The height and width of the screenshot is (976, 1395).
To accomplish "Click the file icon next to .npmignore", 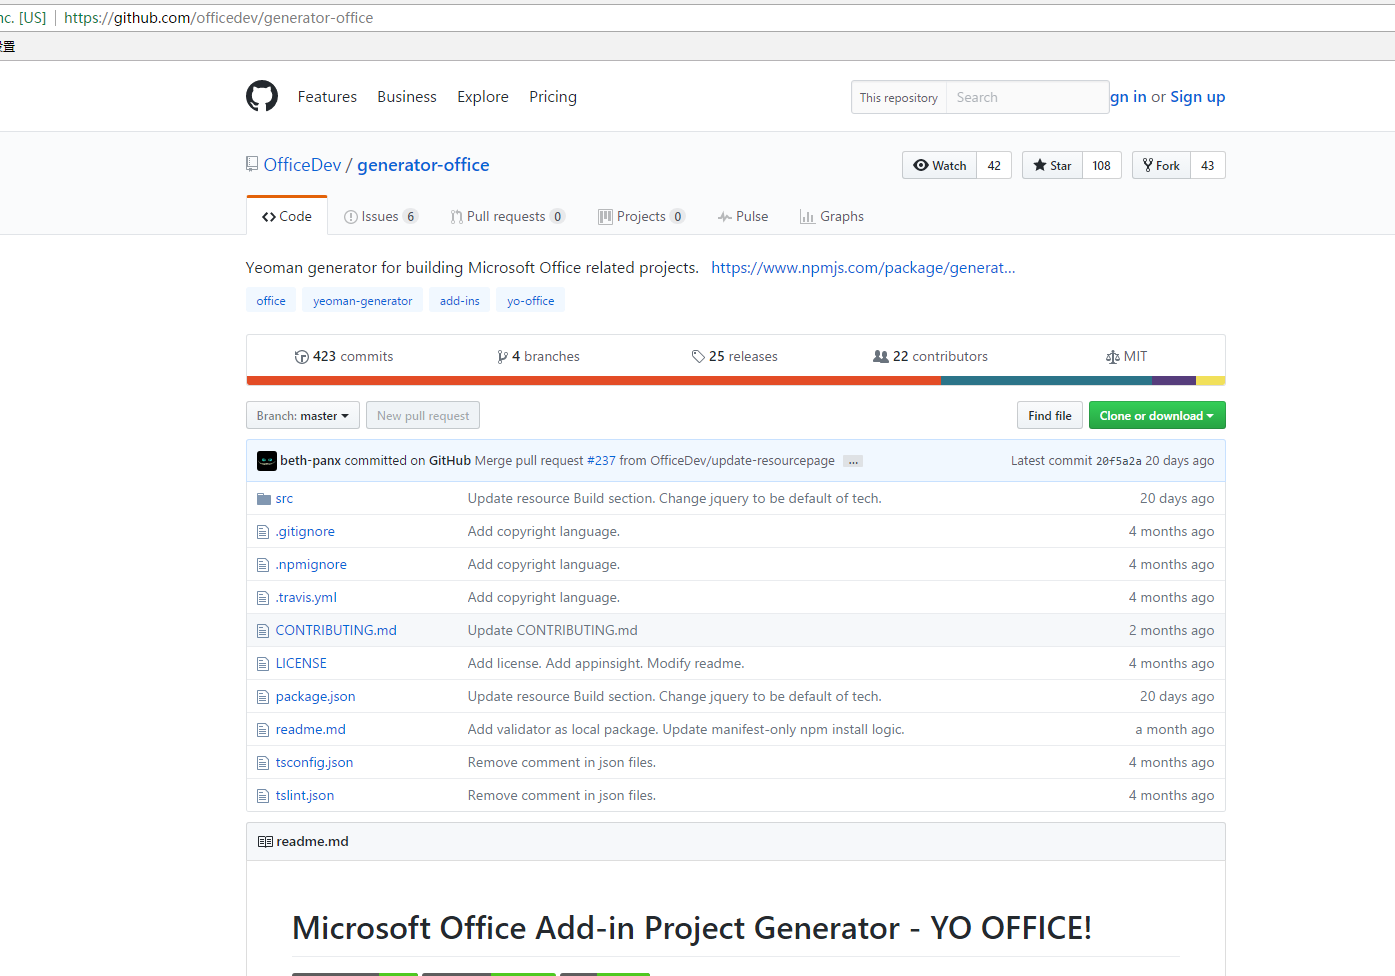I will click(263, 565).
